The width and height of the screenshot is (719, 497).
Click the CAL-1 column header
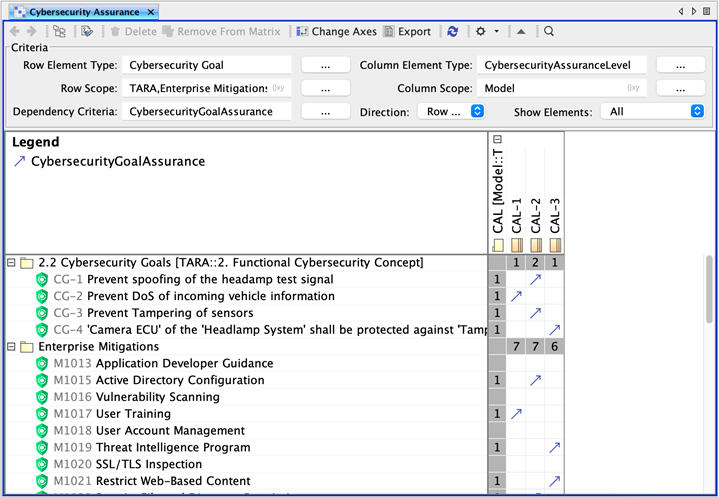coord(516,225)
